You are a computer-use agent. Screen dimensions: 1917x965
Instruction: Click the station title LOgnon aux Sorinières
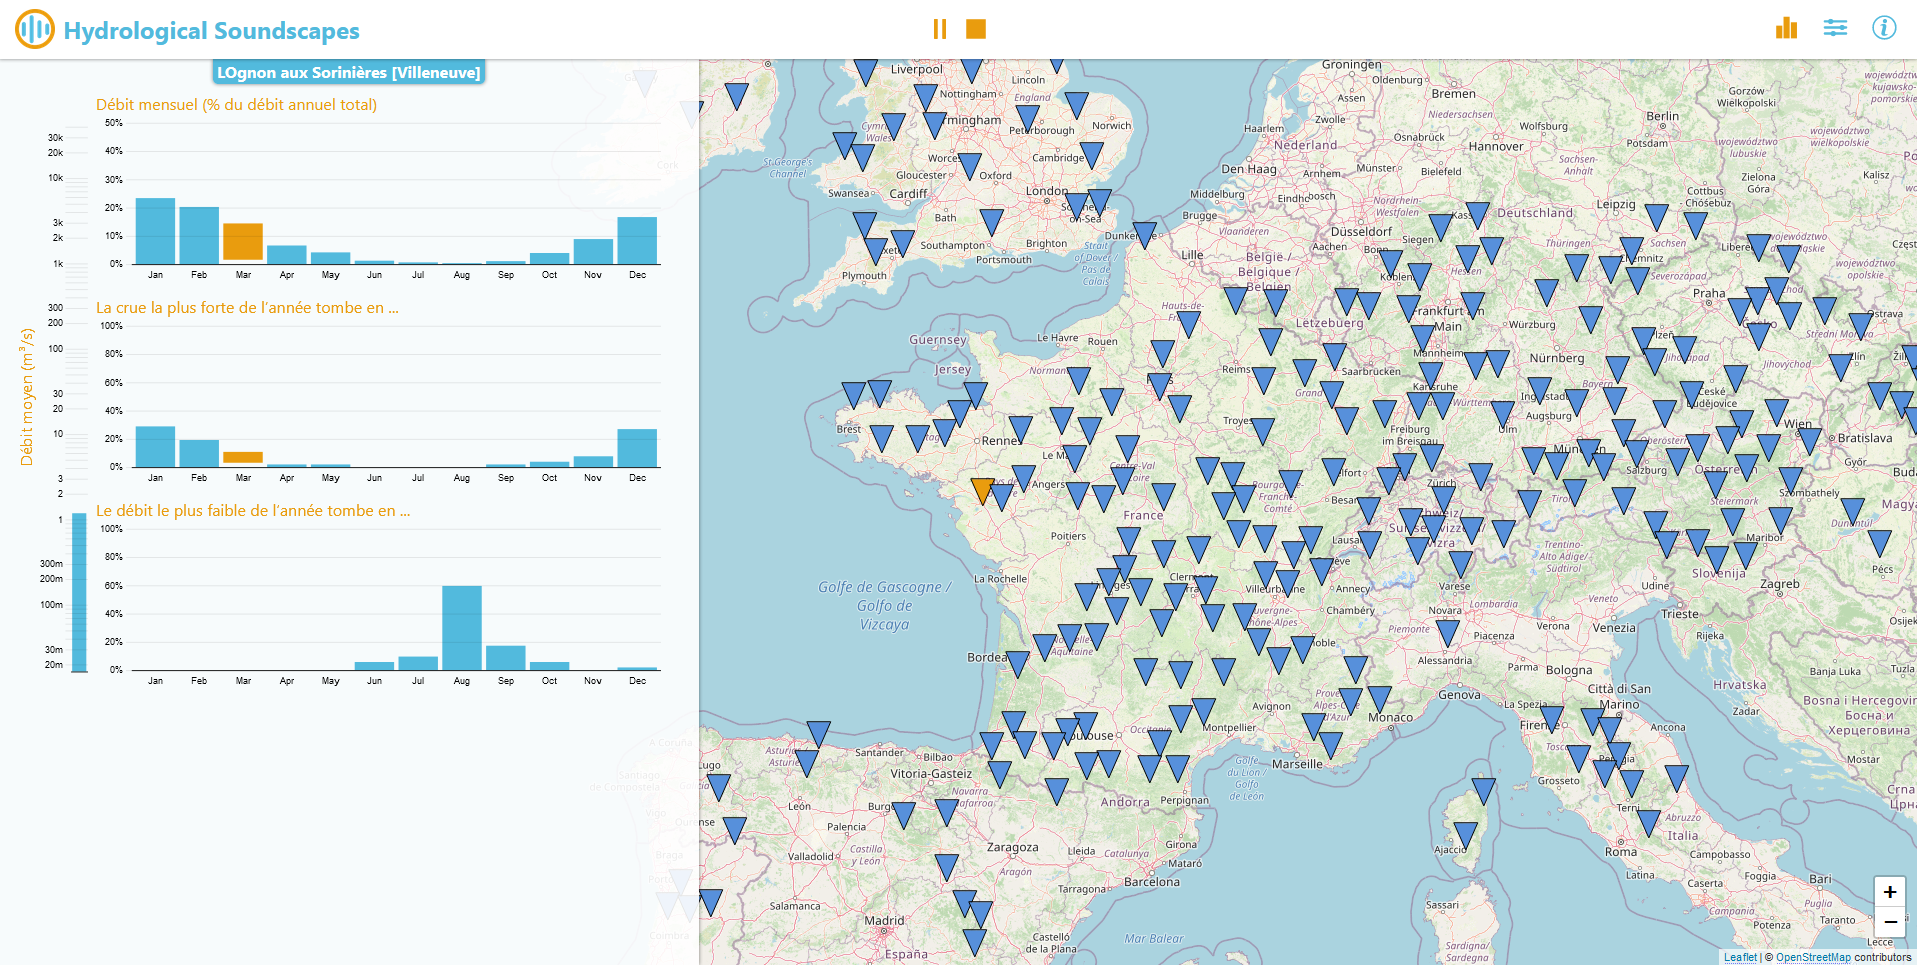[x=349, y=72]
